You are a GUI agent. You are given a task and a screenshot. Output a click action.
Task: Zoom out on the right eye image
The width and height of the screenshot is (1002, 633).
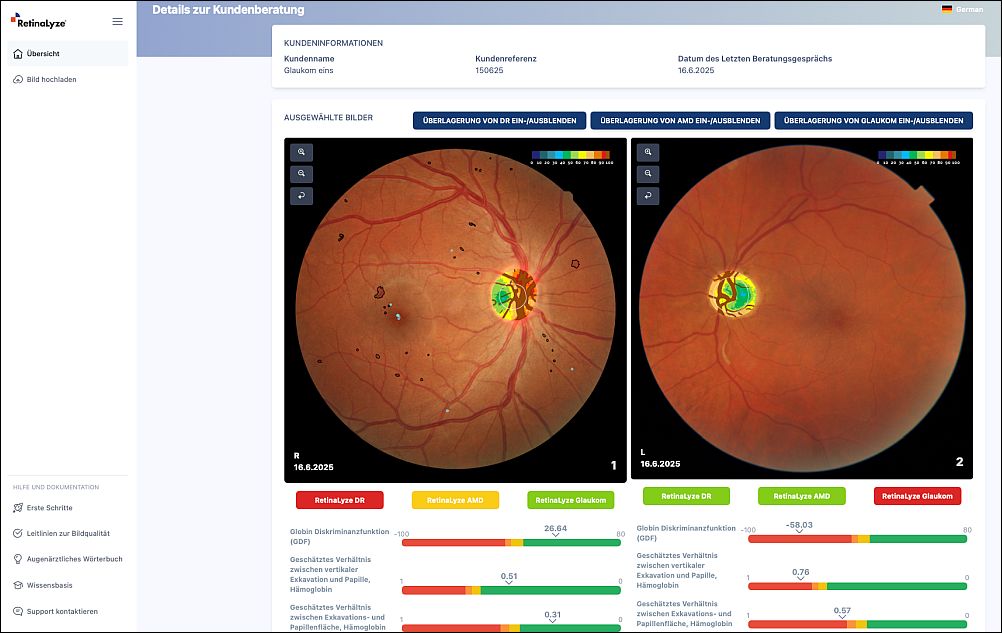click(x=301, y=174)
